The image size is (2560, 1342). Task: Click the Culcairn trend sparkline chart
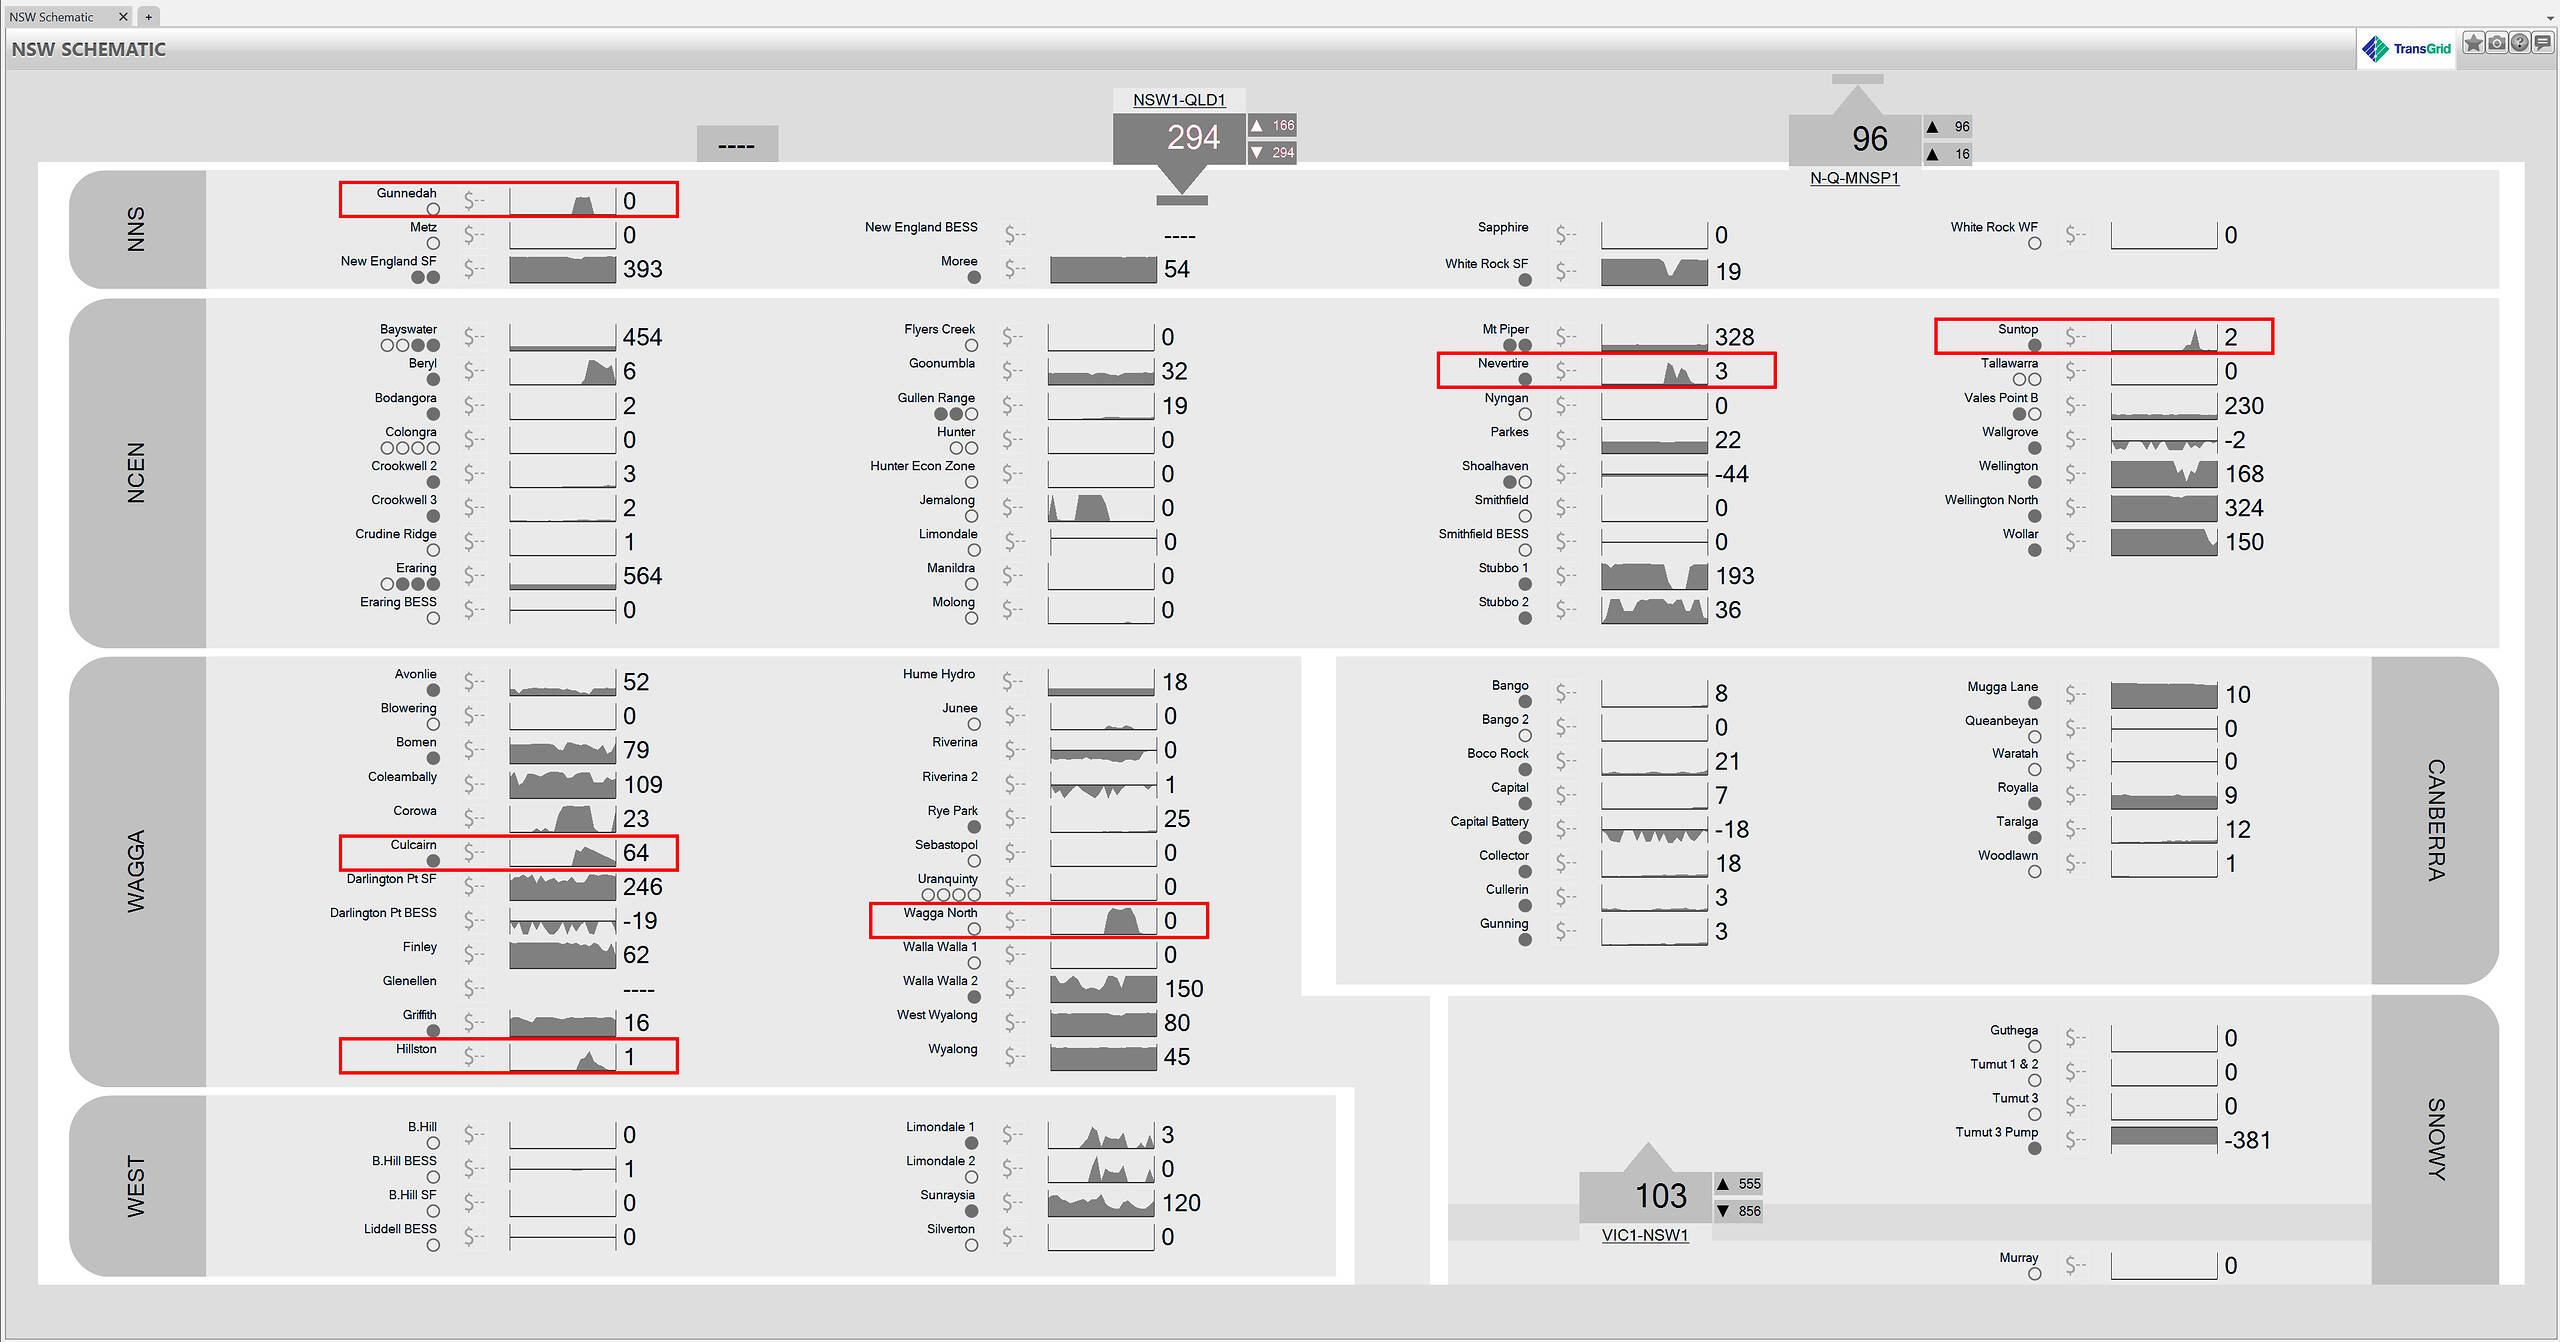pos(562,853)
